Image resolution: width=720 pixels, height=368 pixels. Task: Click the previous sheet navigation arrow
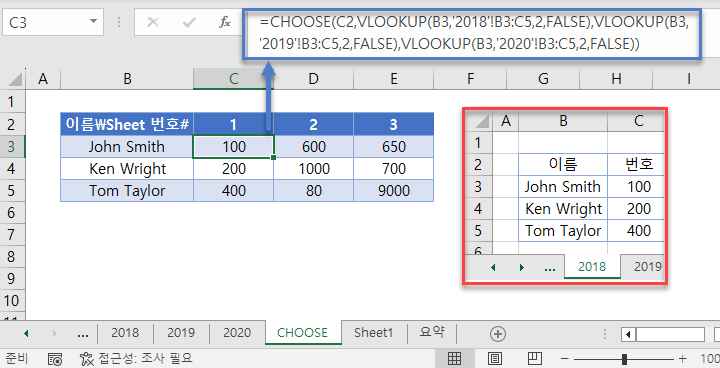[x=26, y=334]
